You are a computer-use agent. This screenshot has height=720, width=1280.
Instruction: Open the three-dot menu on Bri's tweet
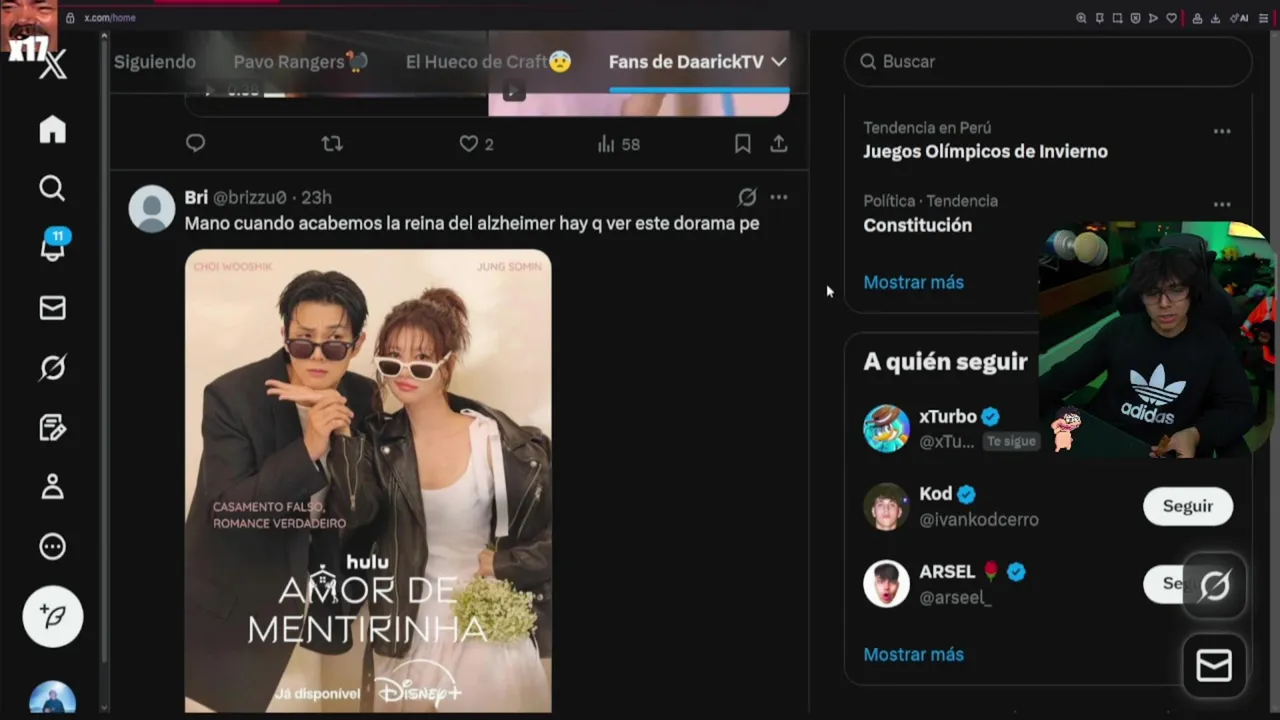point(779,197)
